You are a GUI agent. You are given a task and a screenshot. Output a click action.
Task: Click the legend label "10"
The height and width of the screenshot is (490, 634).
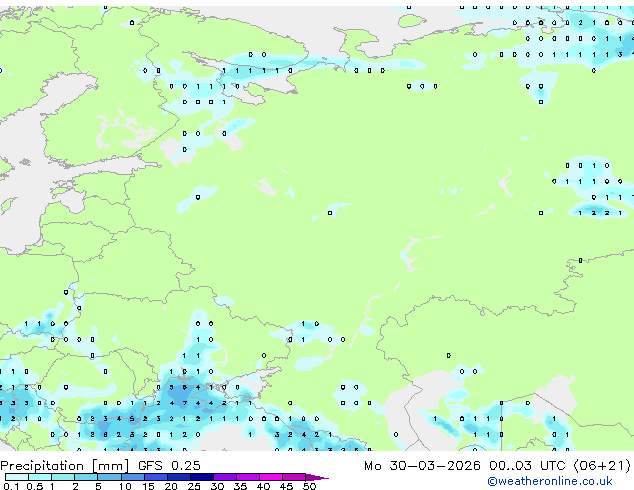coord(125,486)
